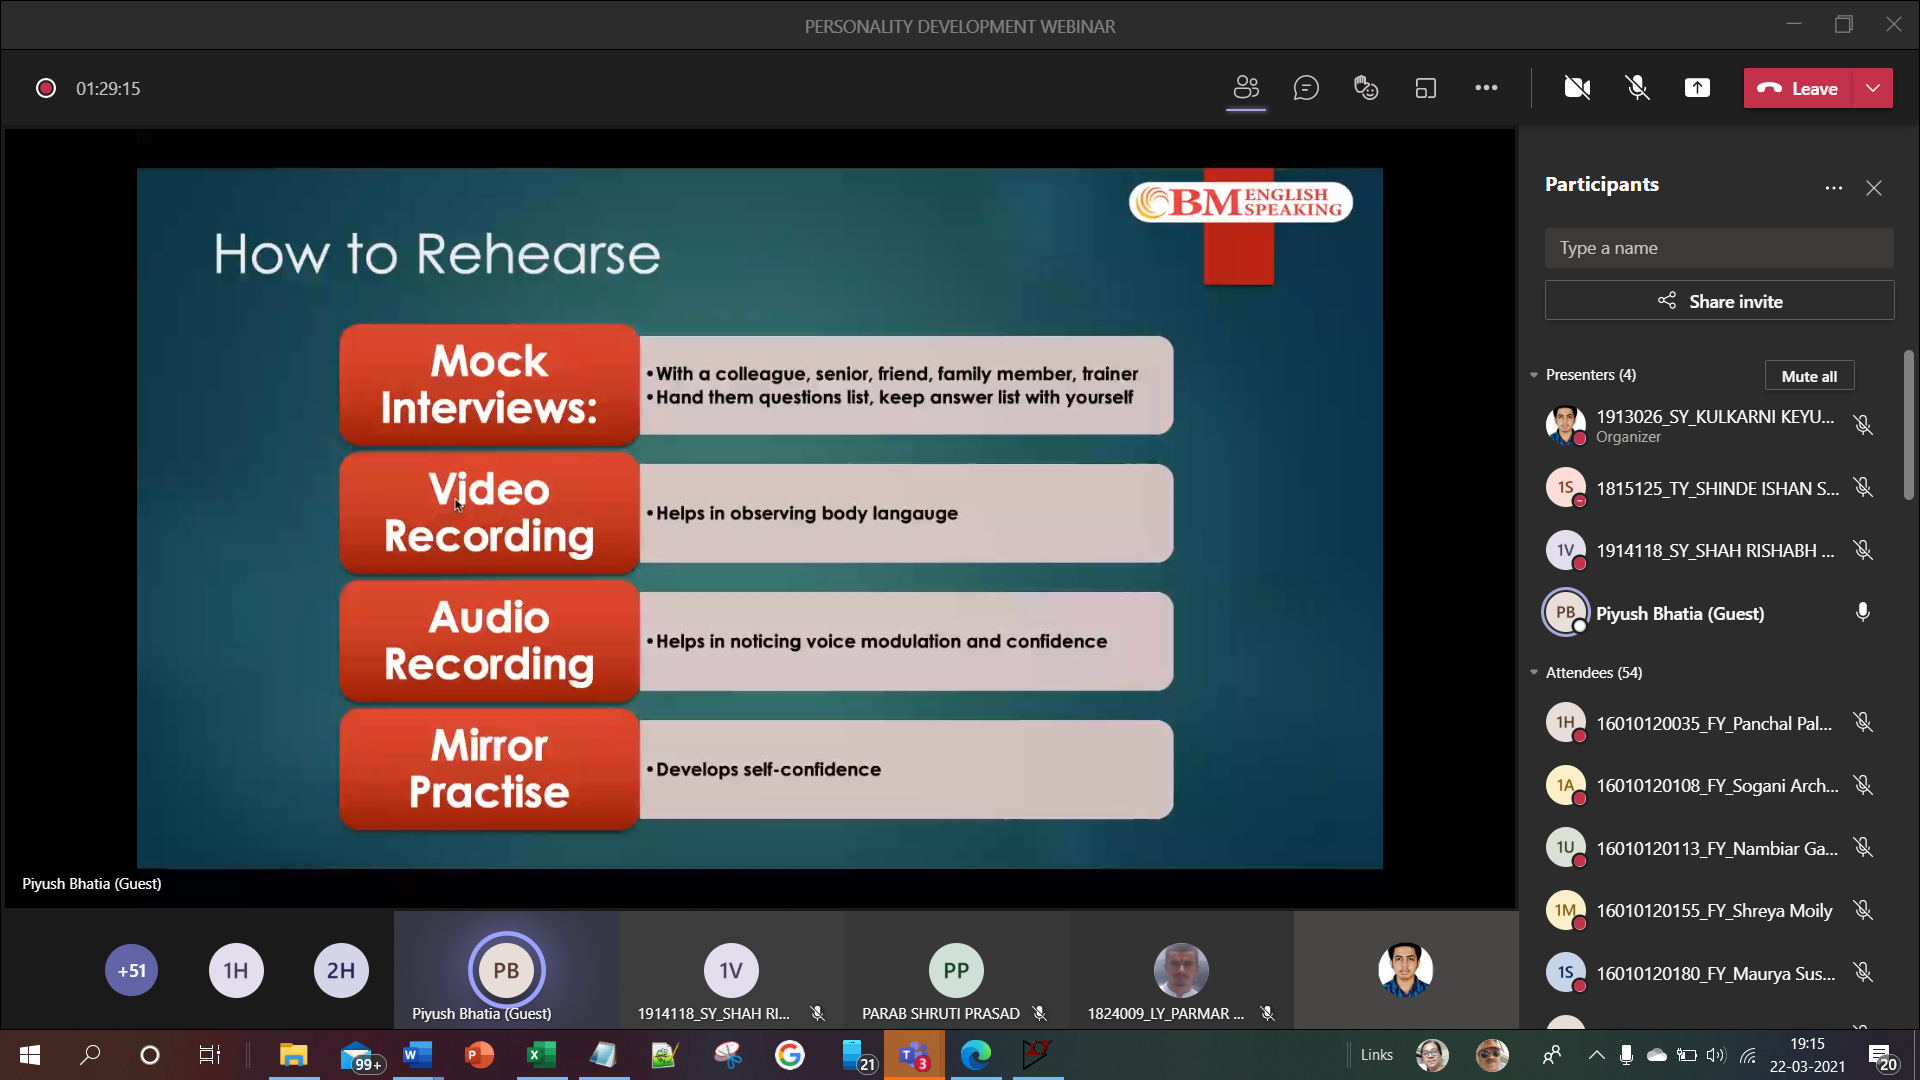The height and width of the screenshot is (1080, 1920).
Task: Open the breakout rooms icon
Action: click(x=1426, y=88)
